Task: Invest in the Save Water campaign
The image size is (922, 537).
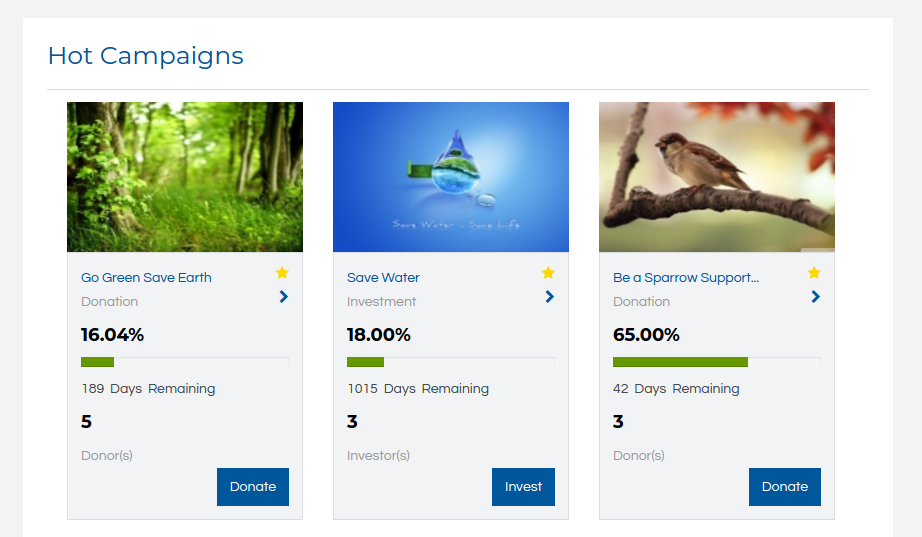Action: click(x=523, y=486)
